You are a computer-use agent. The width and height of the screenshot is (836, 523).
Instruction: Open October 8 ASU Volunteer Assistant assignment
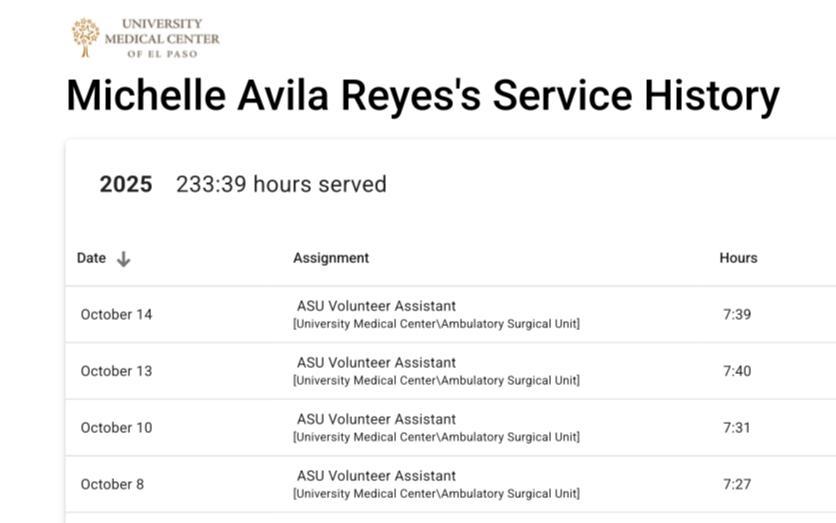(376, 476)
